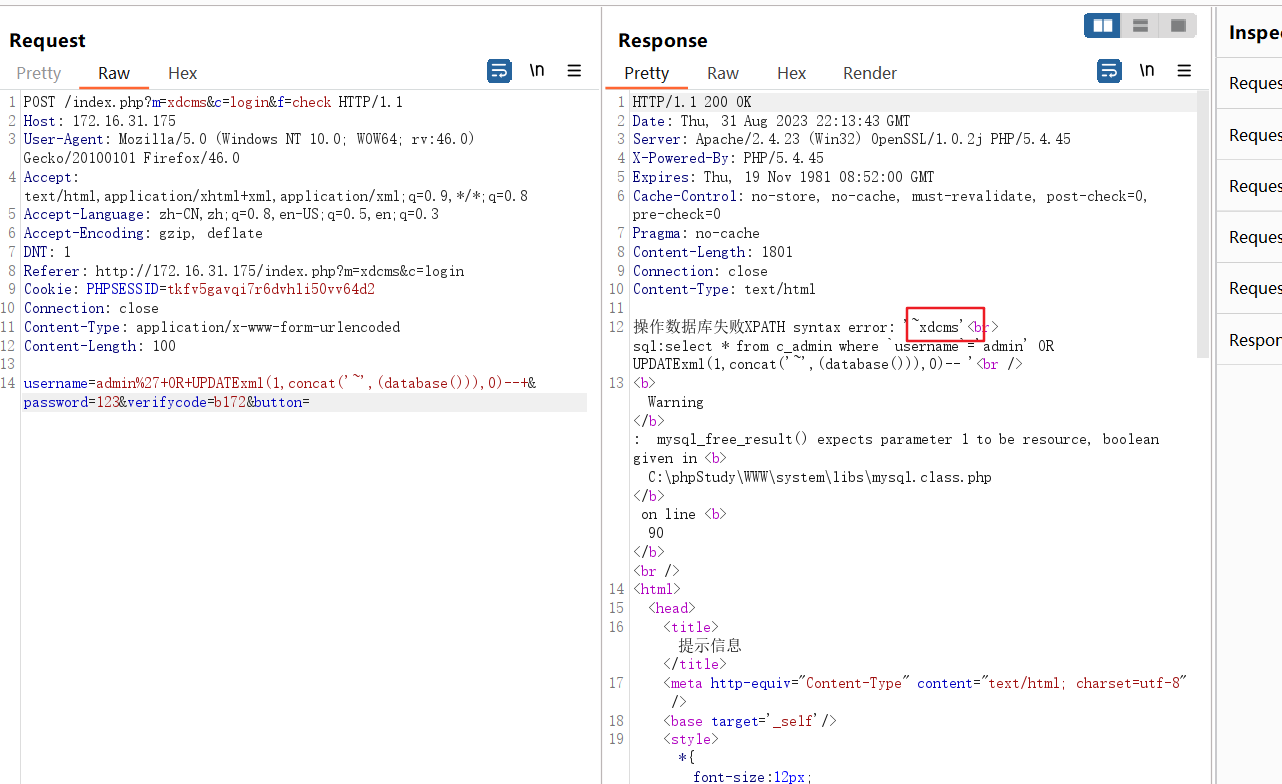Switch Response to Raw tab

click(723, 73)
